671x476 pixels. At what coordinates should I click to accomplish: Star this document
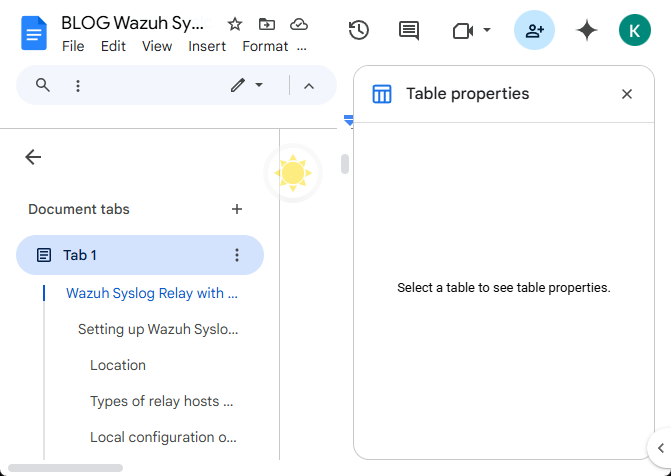point(235,24)
